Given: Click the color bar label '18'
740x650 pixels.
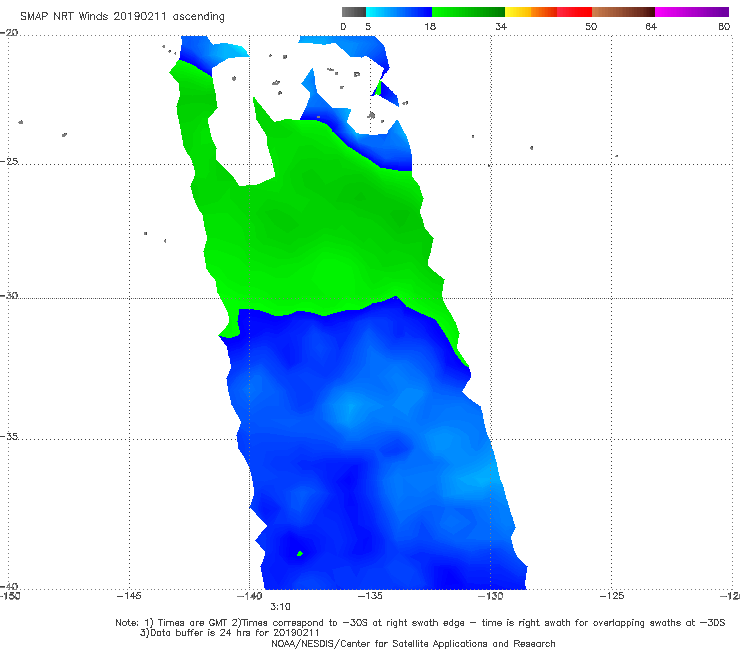Looking at the screenshot, I should 430,27.
